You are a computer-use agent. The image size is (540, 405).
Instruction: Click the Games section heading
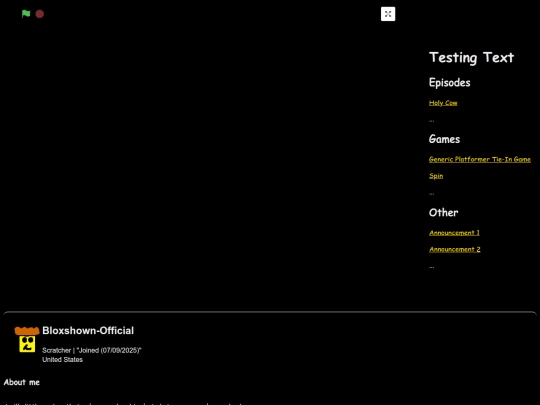point(444,139)
